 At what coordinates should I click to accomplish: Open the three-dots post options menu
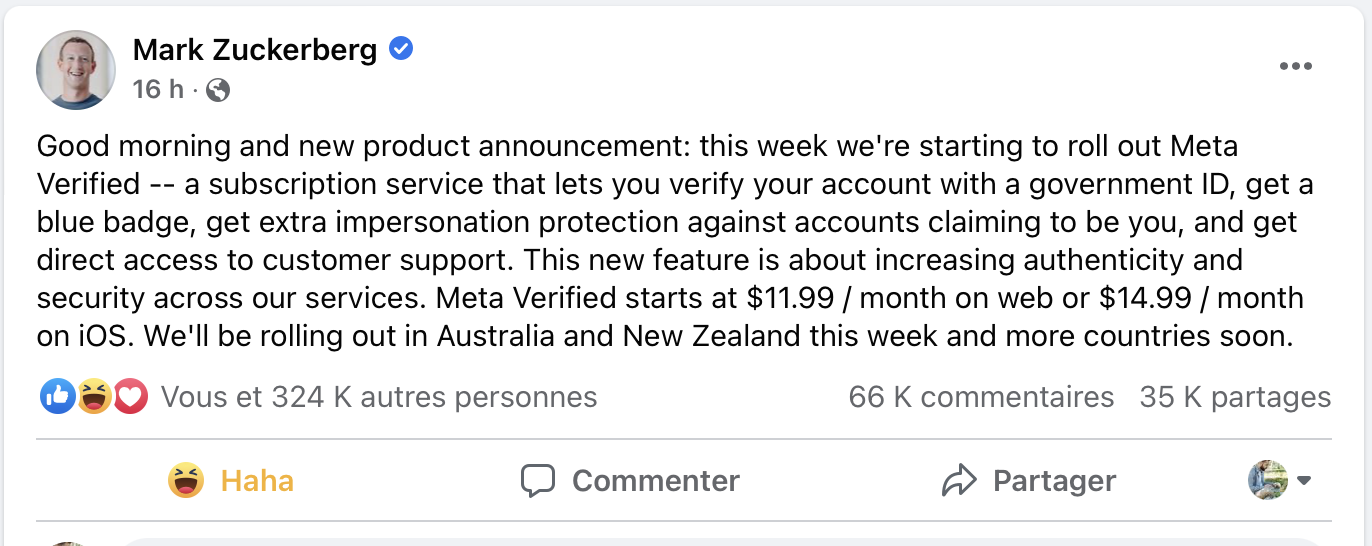[x=1295, y=67]
